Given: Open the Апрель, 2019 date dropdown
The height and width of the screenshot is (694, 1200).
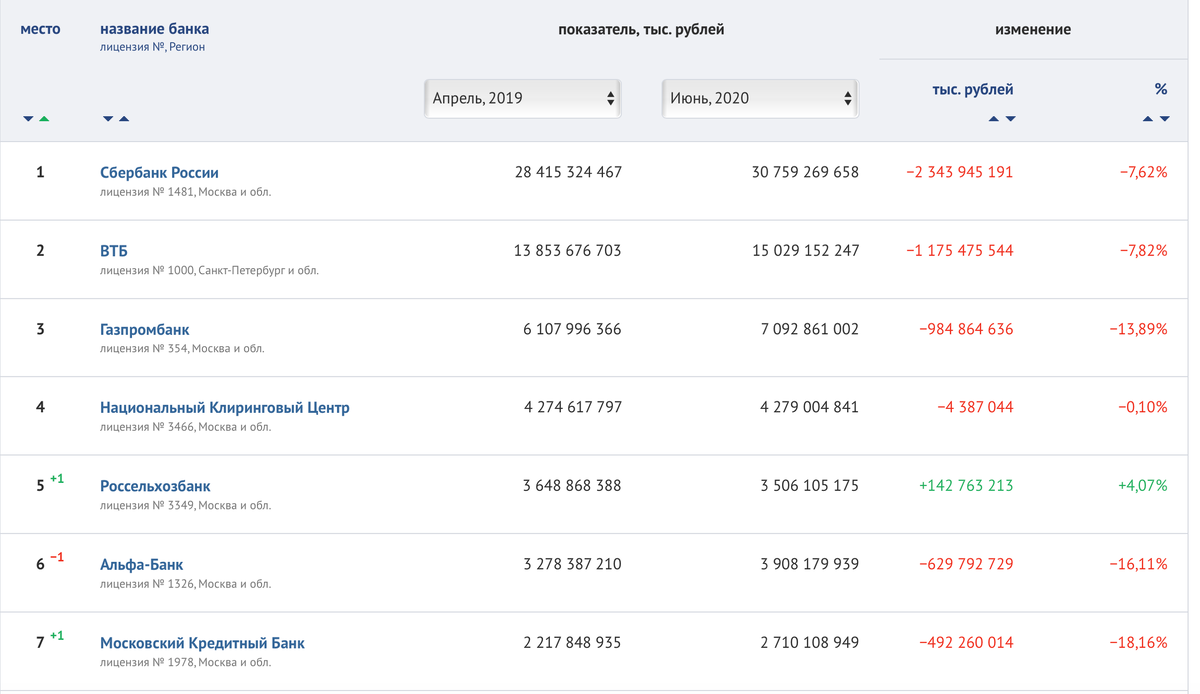Looking at the screenshot, I should [x=523, y=98].
